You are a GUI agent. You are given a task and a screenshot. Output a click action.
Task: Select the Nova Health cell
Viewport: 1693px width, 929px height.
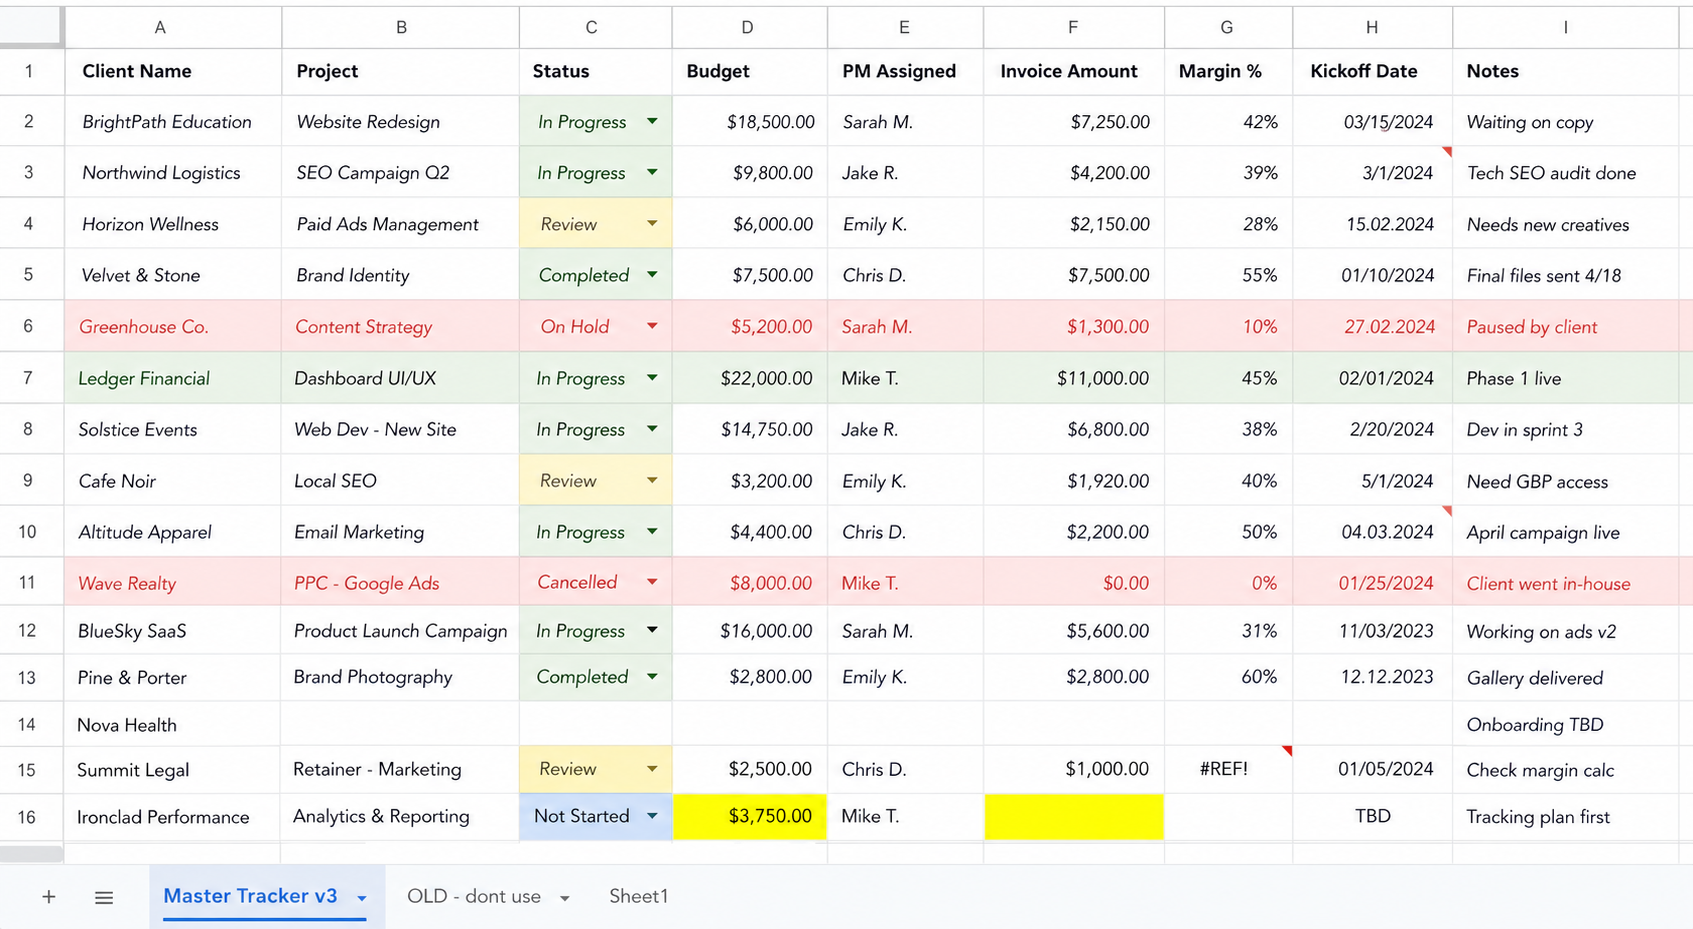173,724
